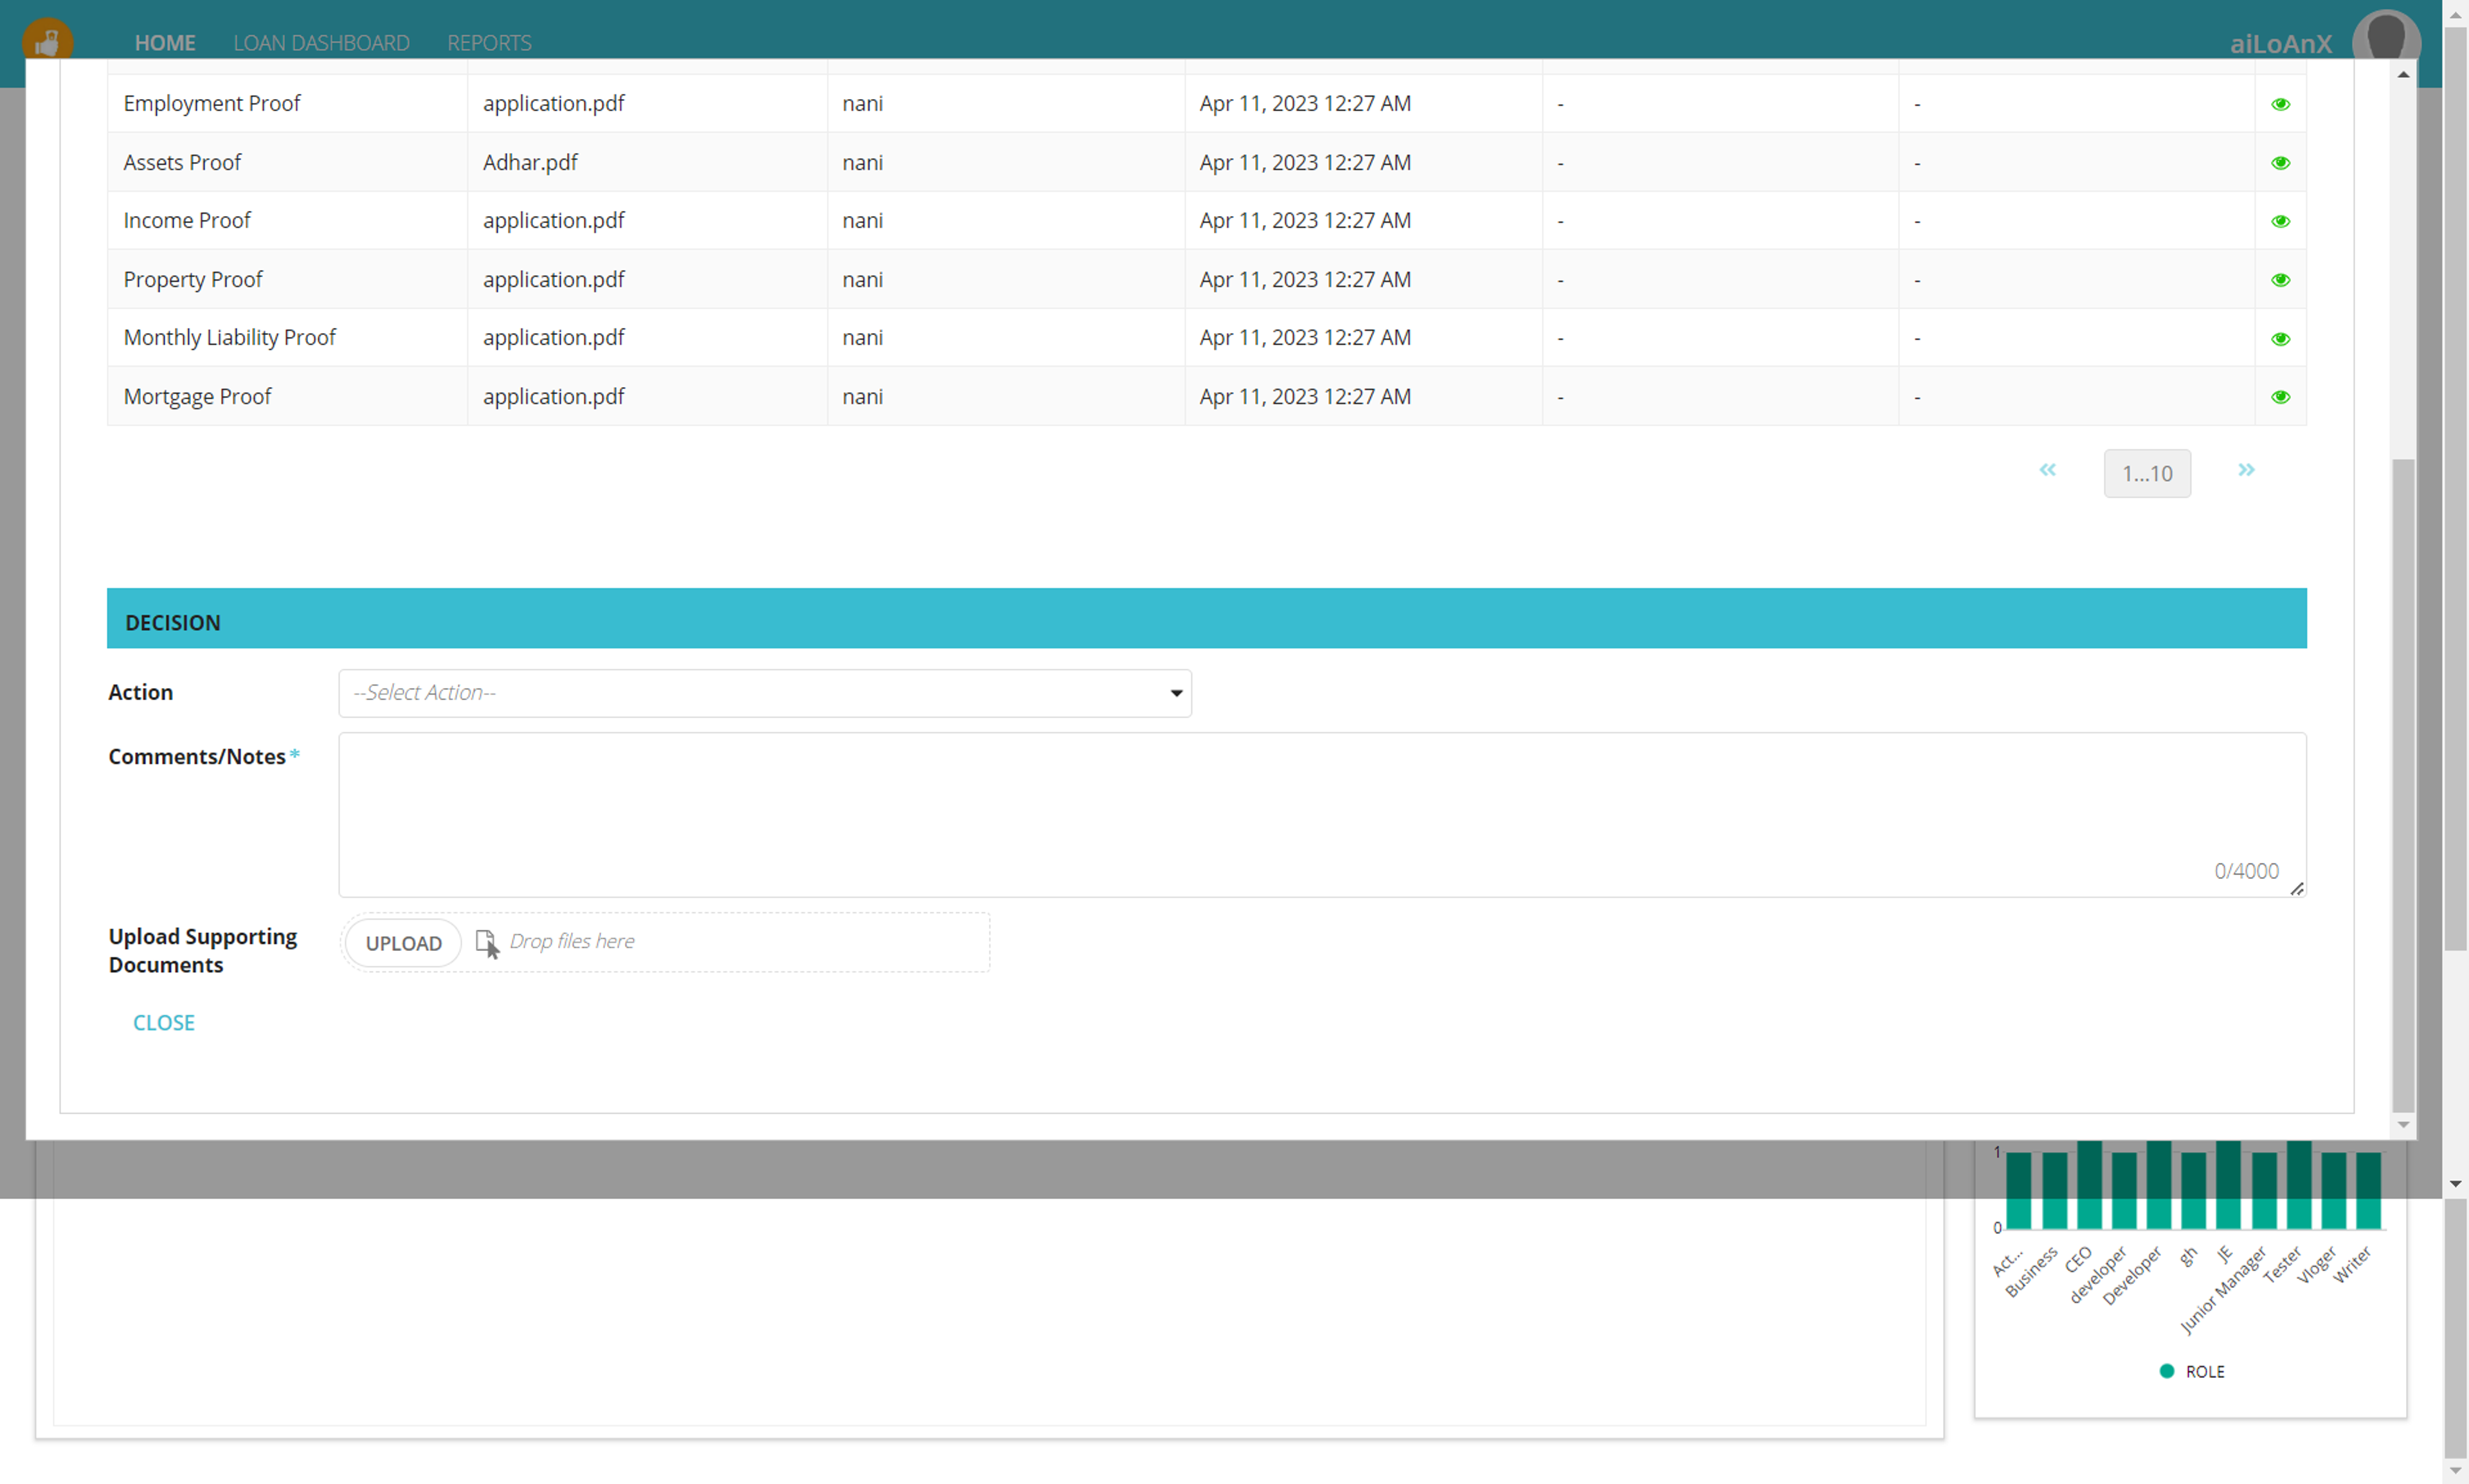Click the Employment Proof cell

click(288, 103)
